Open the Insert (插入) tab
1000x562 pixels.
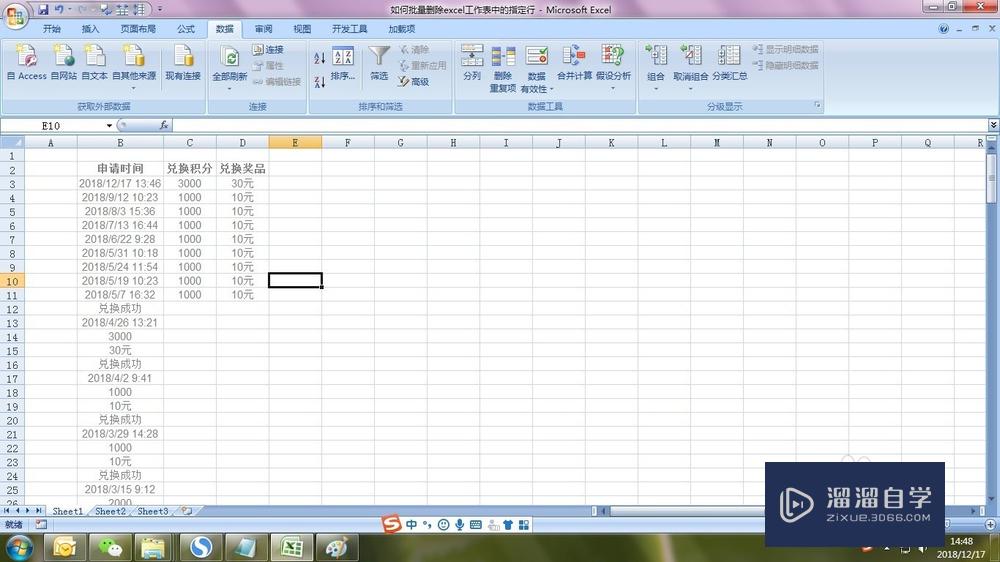click(x=91, y=29)
